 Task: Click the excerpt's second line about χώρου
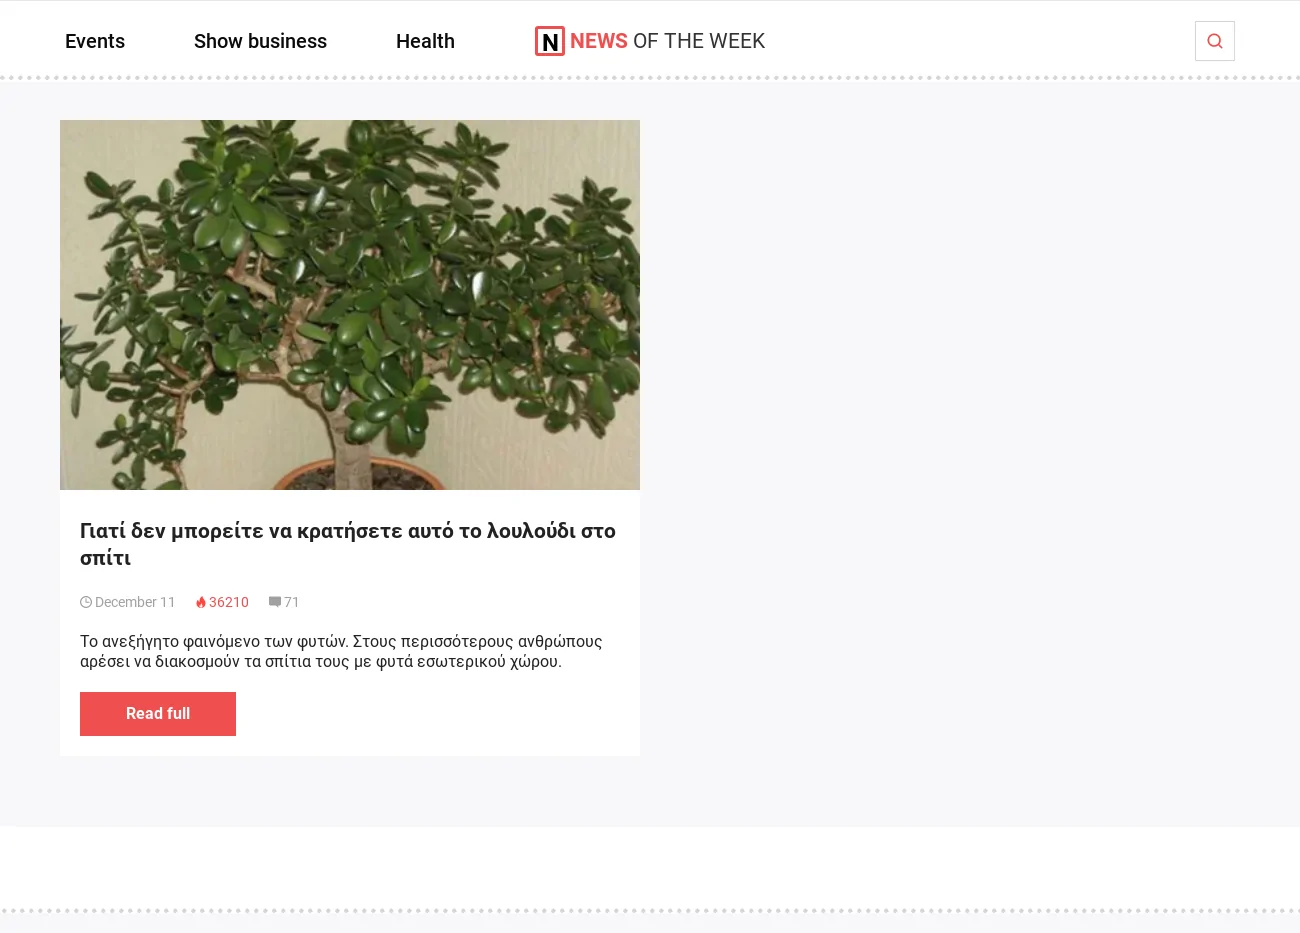click(321, 661)
